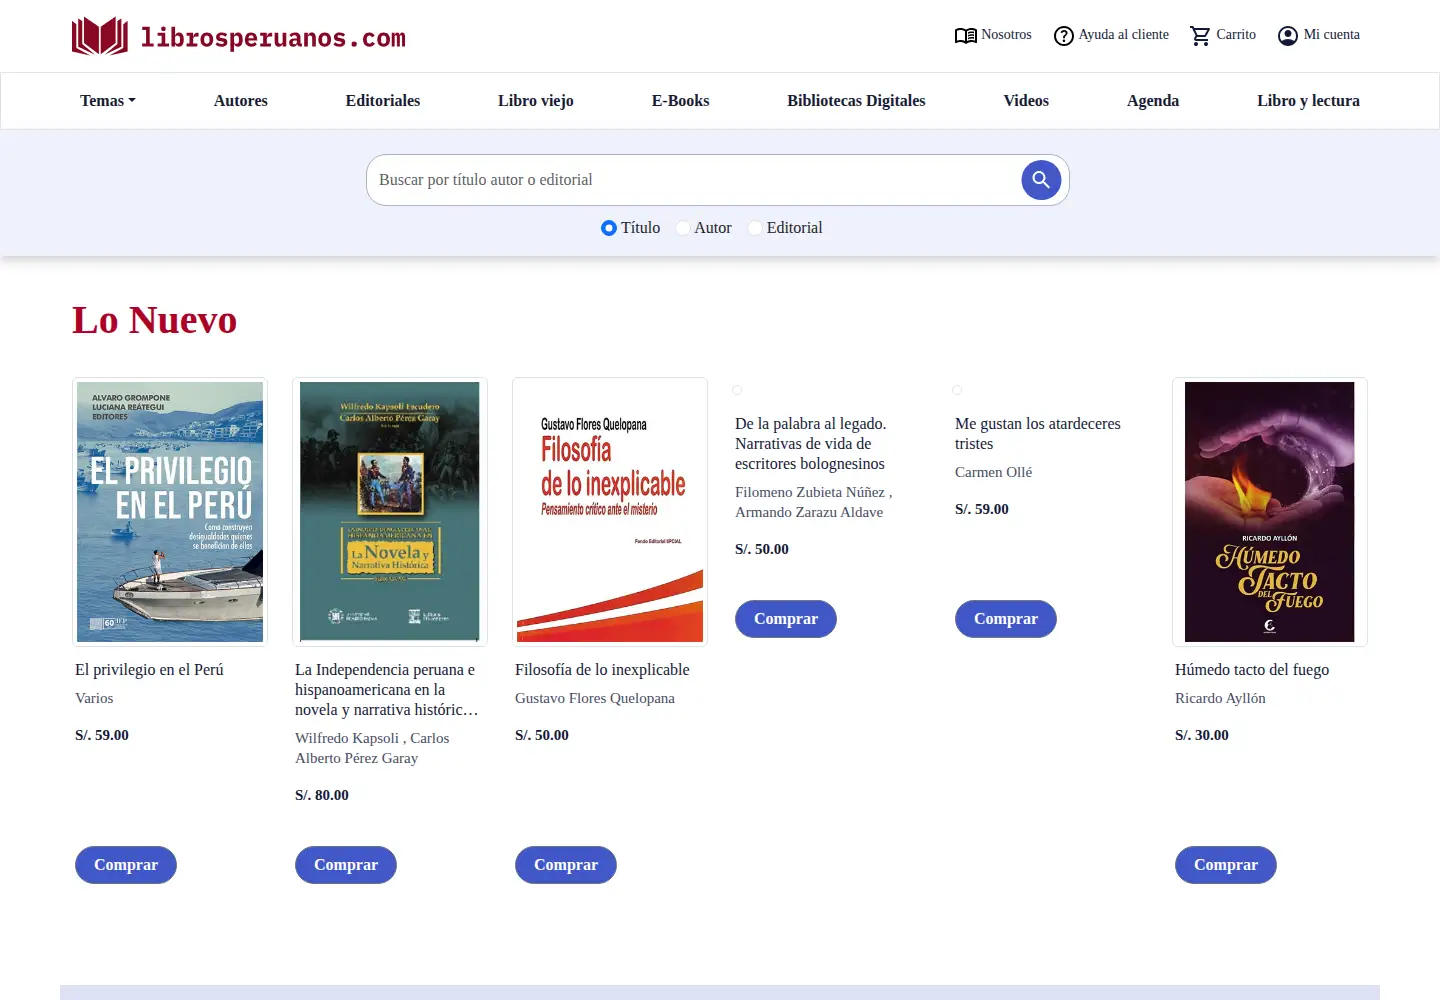This screenshot has height=1000, width=1440.
Task: Buy El privilegio en el Perú
Action: click(126, 865)
